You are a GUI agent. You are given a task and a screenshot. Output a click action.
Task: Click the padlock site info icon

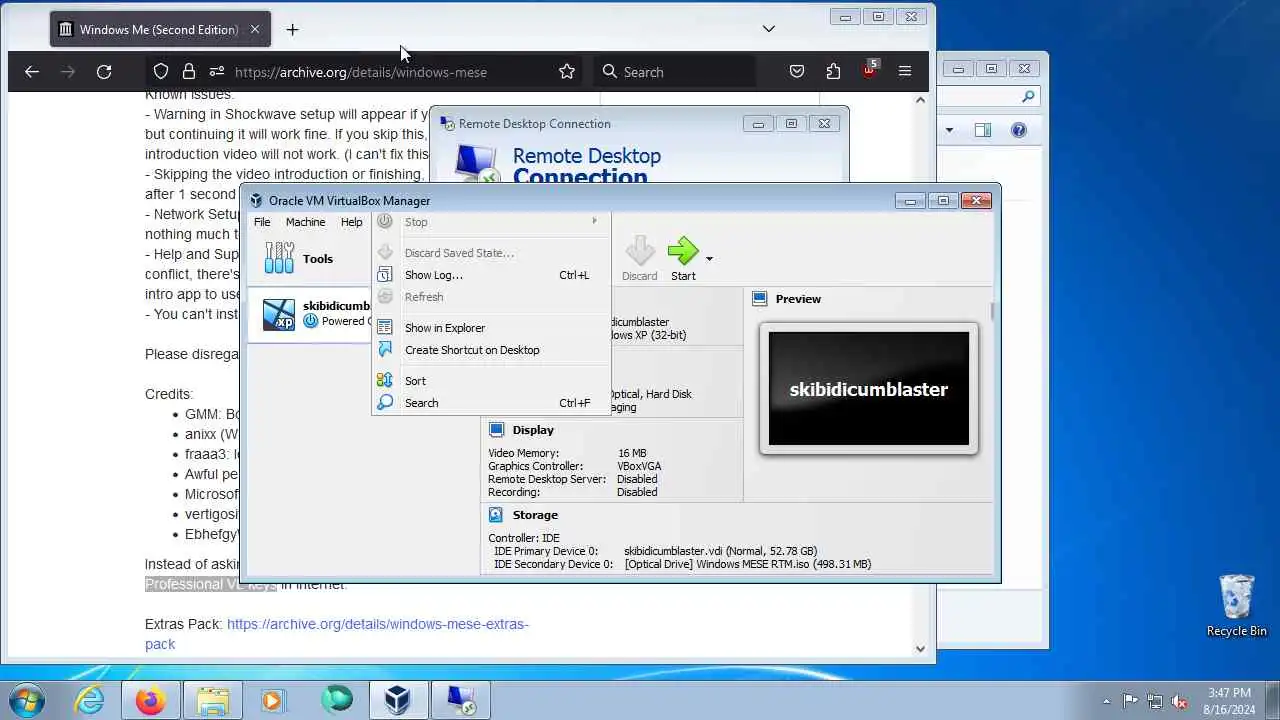189,72
